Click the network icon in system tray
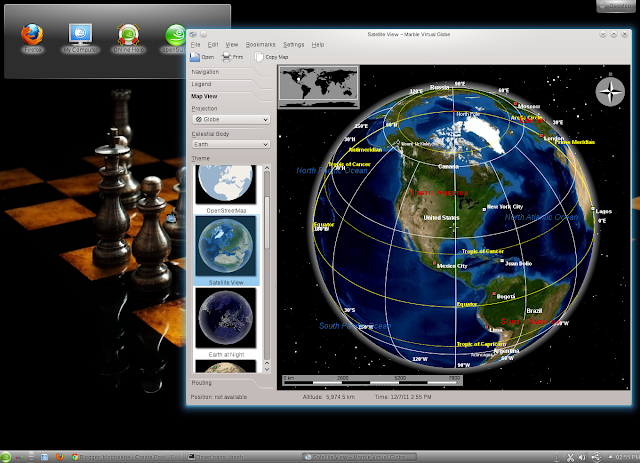 [596, 458]
